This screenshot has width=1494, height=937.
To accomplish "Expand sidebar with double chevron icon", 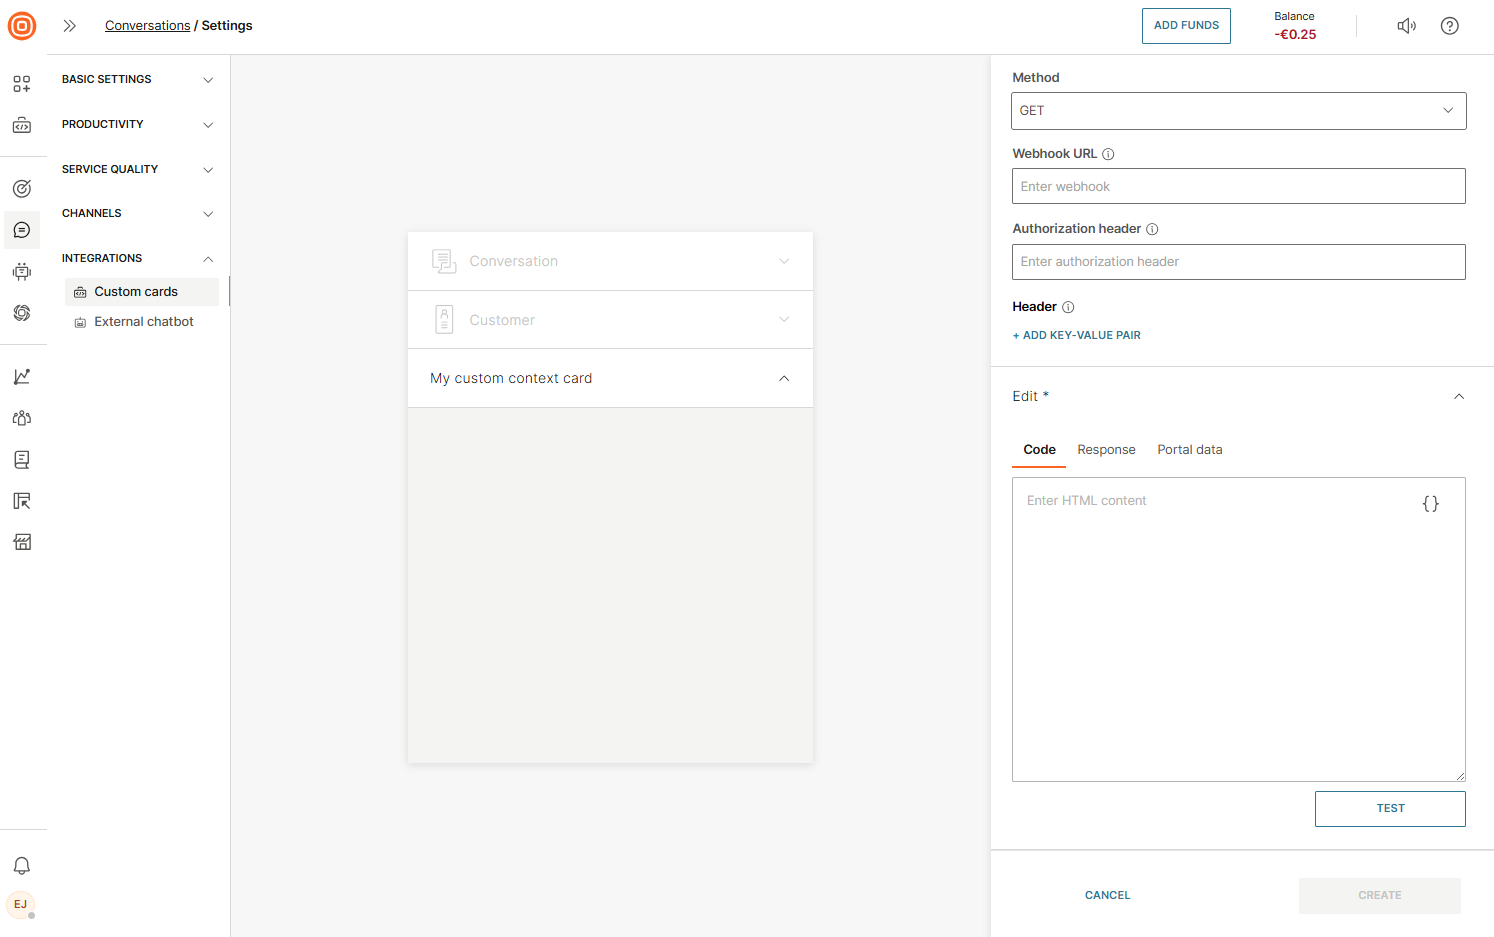I will point(70,26).
